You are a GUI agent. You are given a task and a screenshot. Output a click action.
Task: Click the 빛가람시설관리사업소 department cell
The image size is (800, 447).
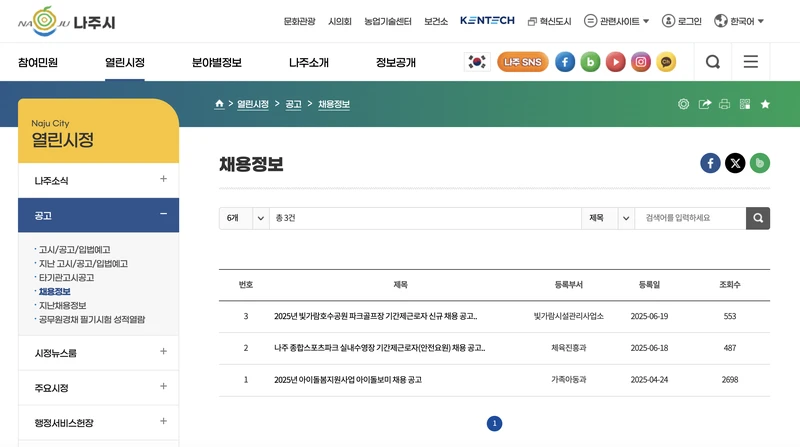coord(568,316)
